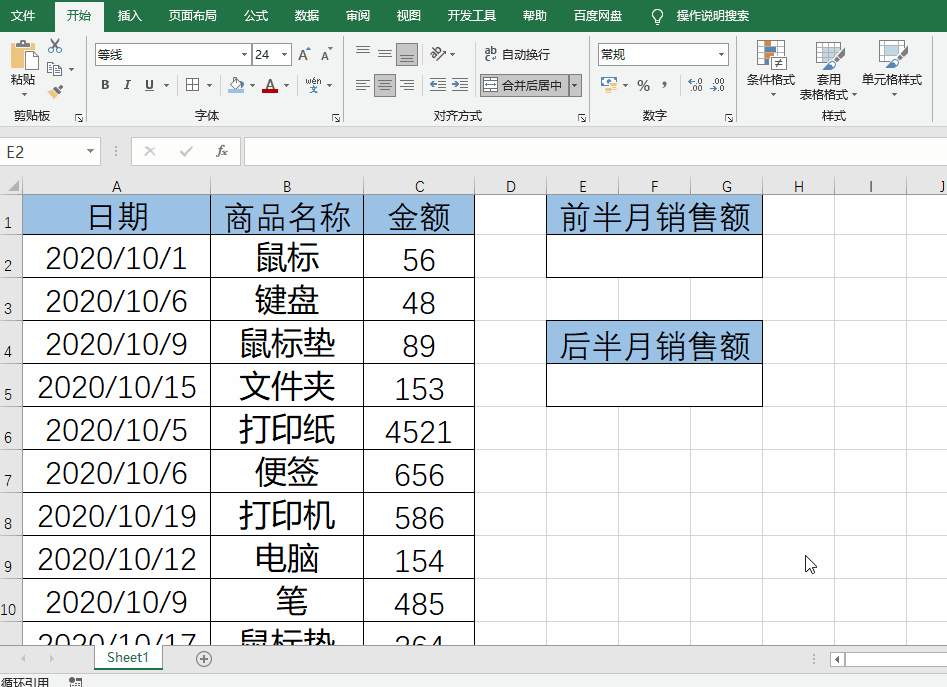Decrease font size with the smaller A icon

pyautogui.click(x=326, y=54)
